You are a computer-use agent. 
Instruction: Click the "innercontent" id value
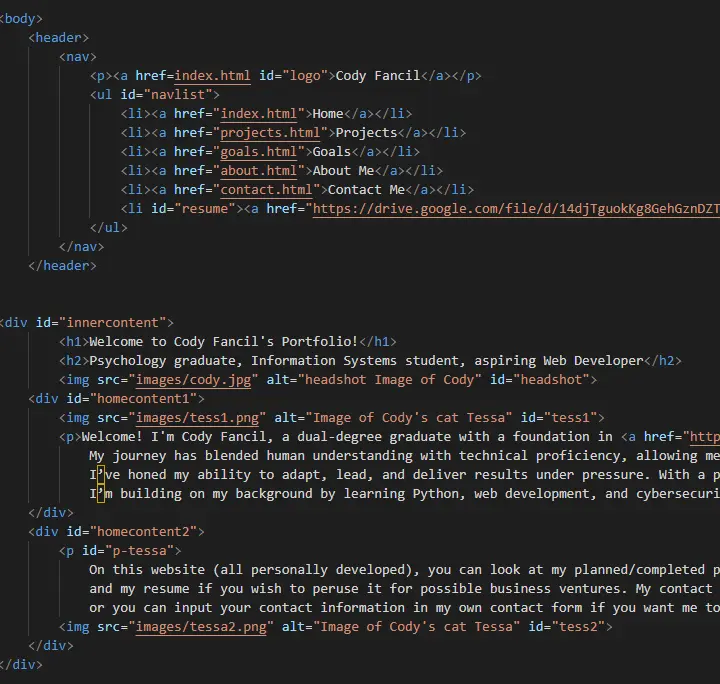click(x=113, y=323)
